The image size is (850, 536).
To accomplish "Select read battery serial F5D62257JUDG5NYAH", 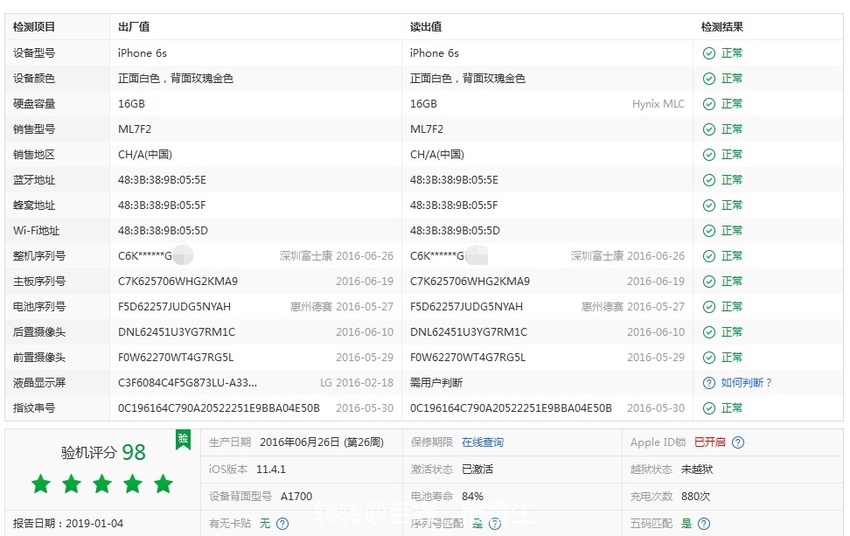I will pyautogui.click(x=466, y=307).
